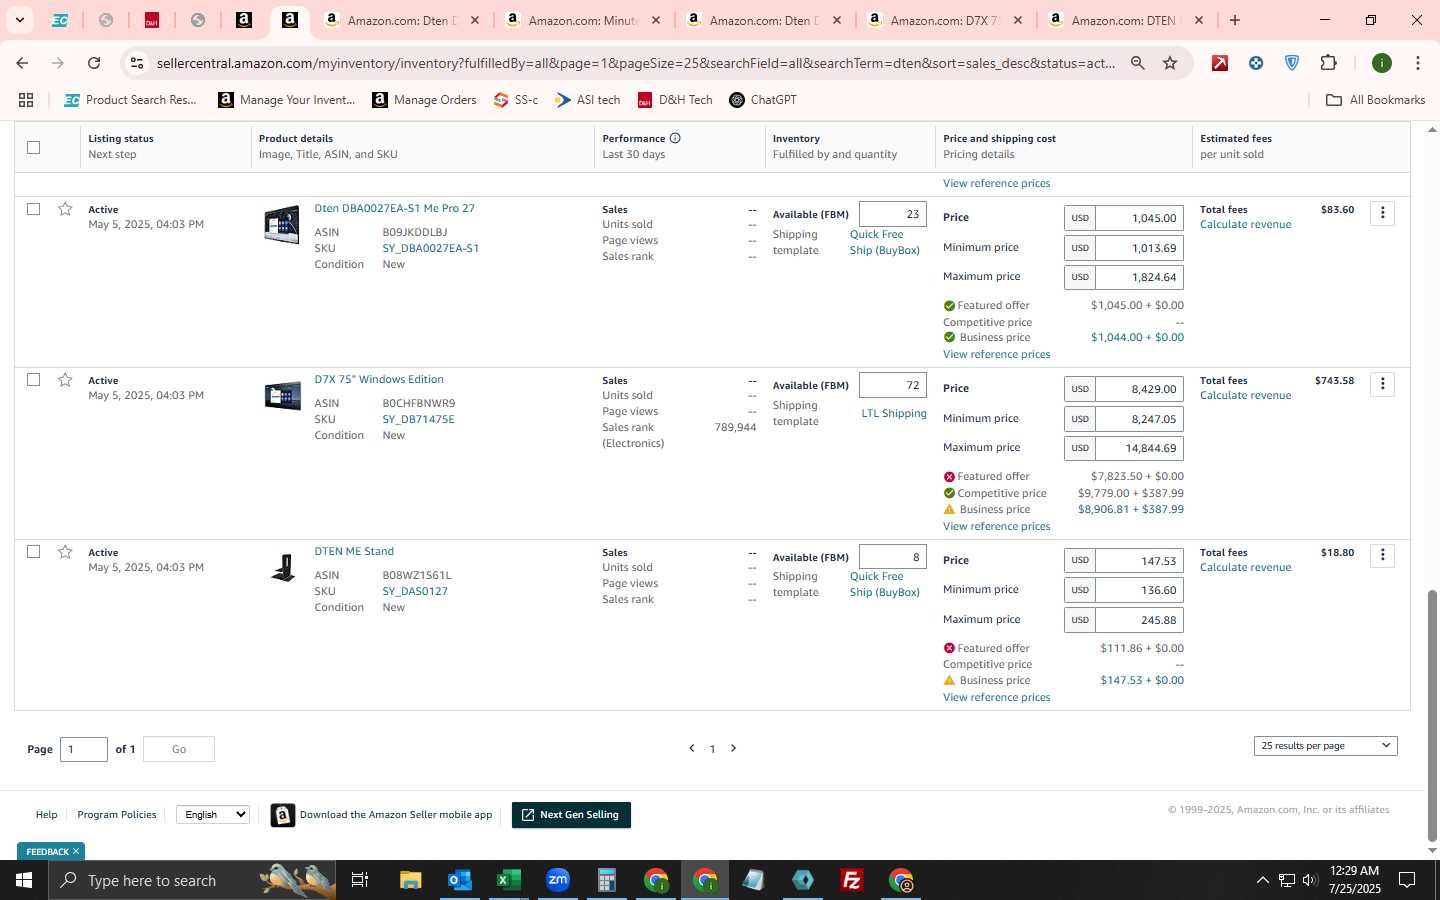
Task: Click the page vertical scrollbar thumb
Action: point(1432,715)
